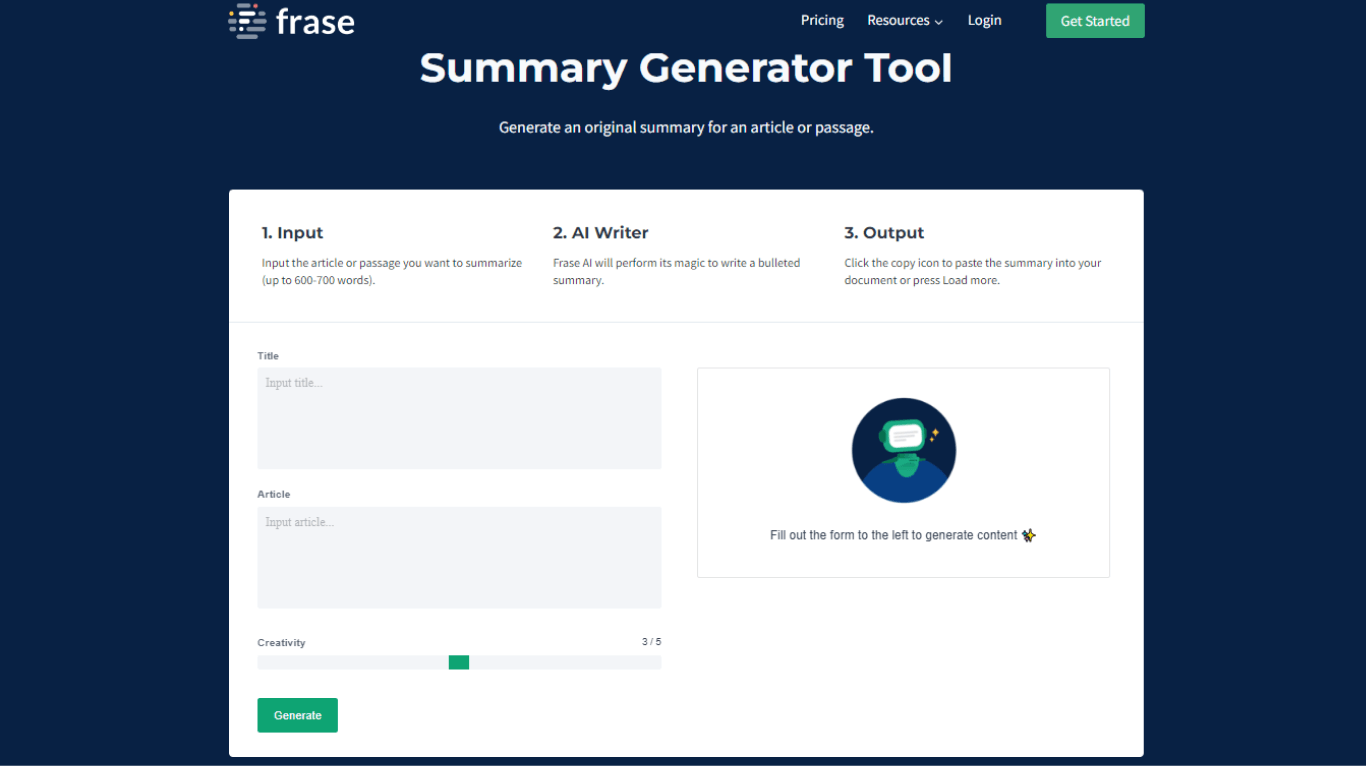Click the '1. Input' step heading
1366x766 pixels.
coord(292,233)
